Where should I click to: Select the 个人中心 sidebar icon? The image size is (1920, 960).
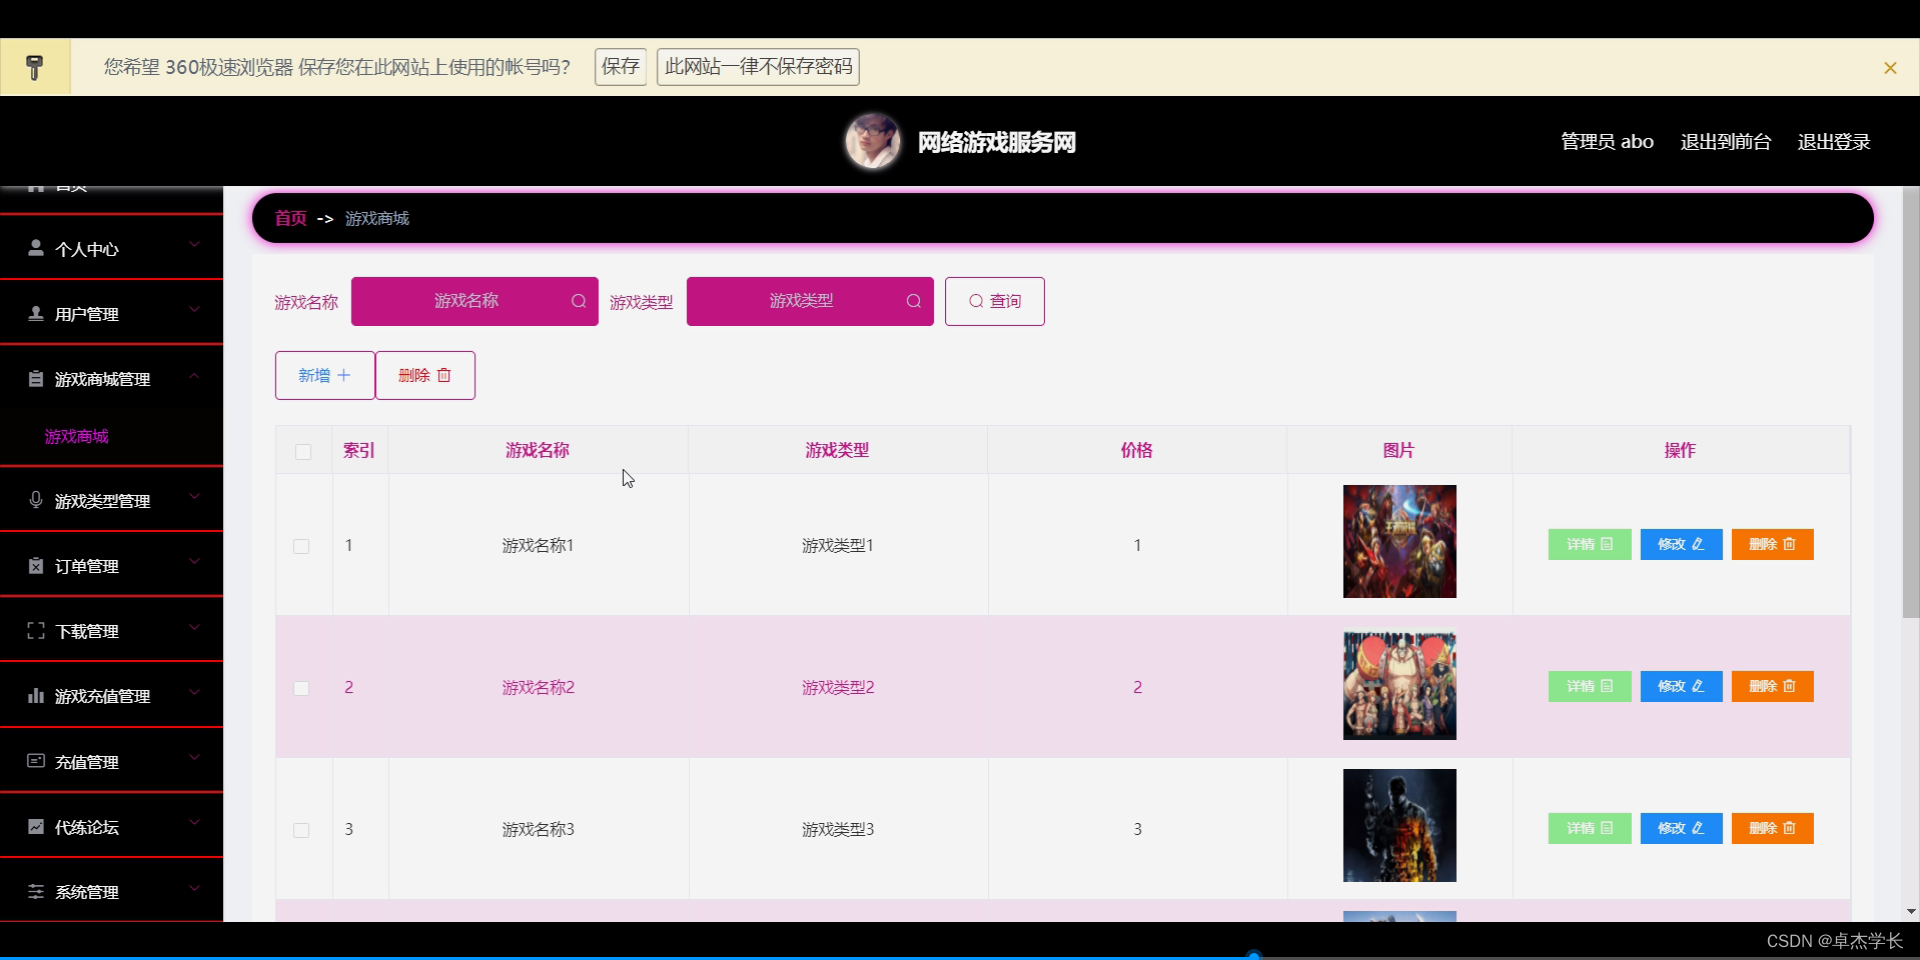[36, 247]
